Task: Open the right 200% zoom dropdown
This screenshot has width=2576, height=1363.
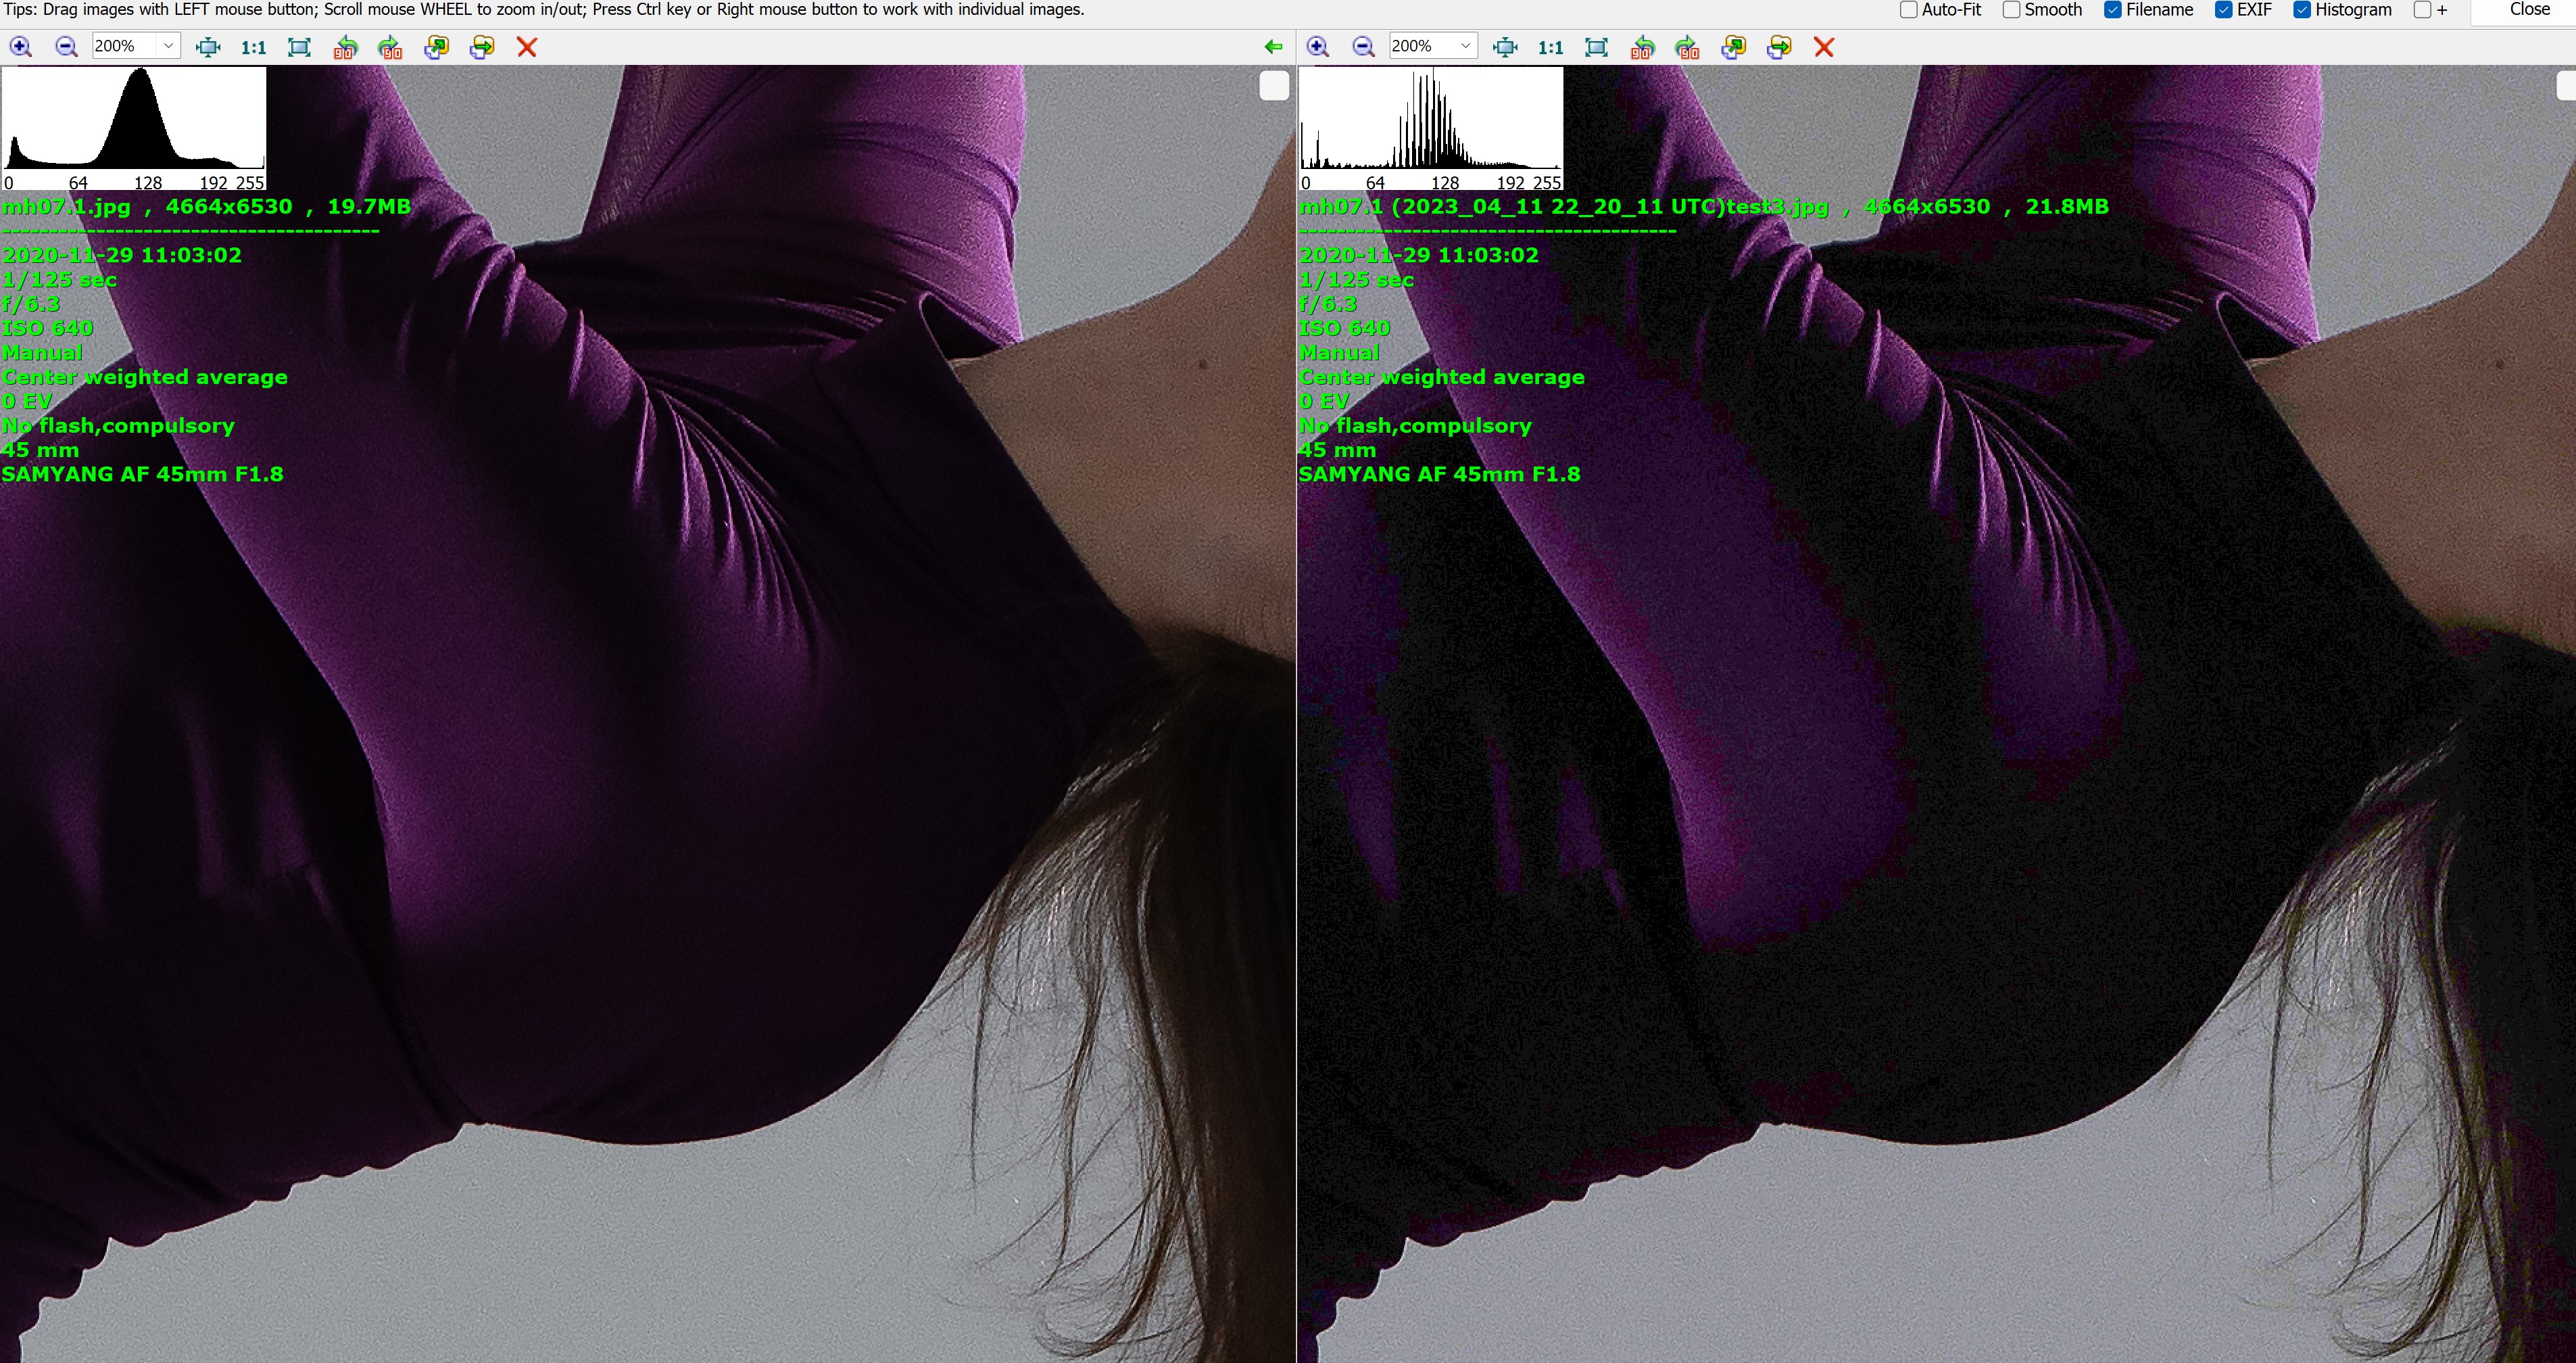Action: [x=1465, y=46]
